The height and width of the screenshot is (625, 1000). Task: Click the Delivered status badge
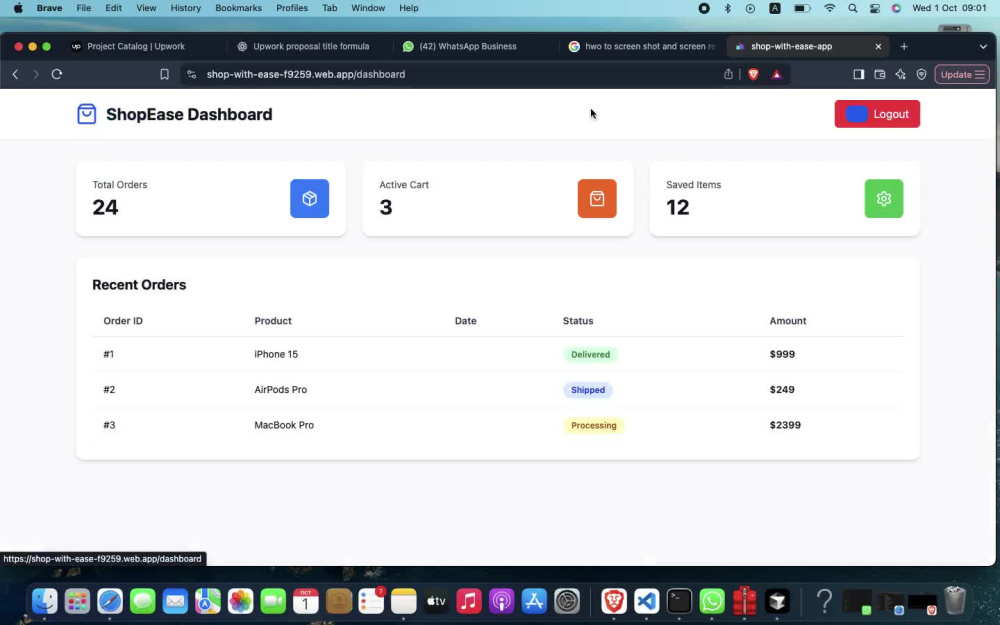(x=591, y=355)
